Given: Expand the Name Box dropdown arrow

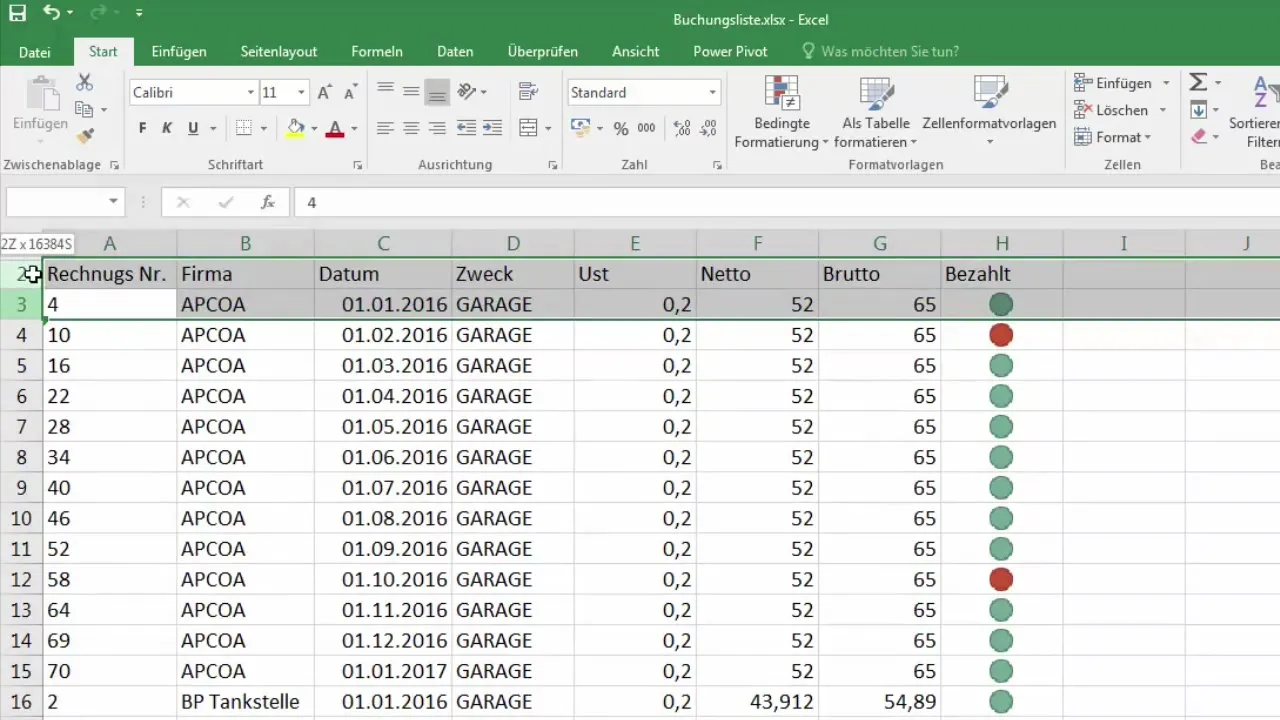Looking at the screenshot, I should [x=113, y=202].
